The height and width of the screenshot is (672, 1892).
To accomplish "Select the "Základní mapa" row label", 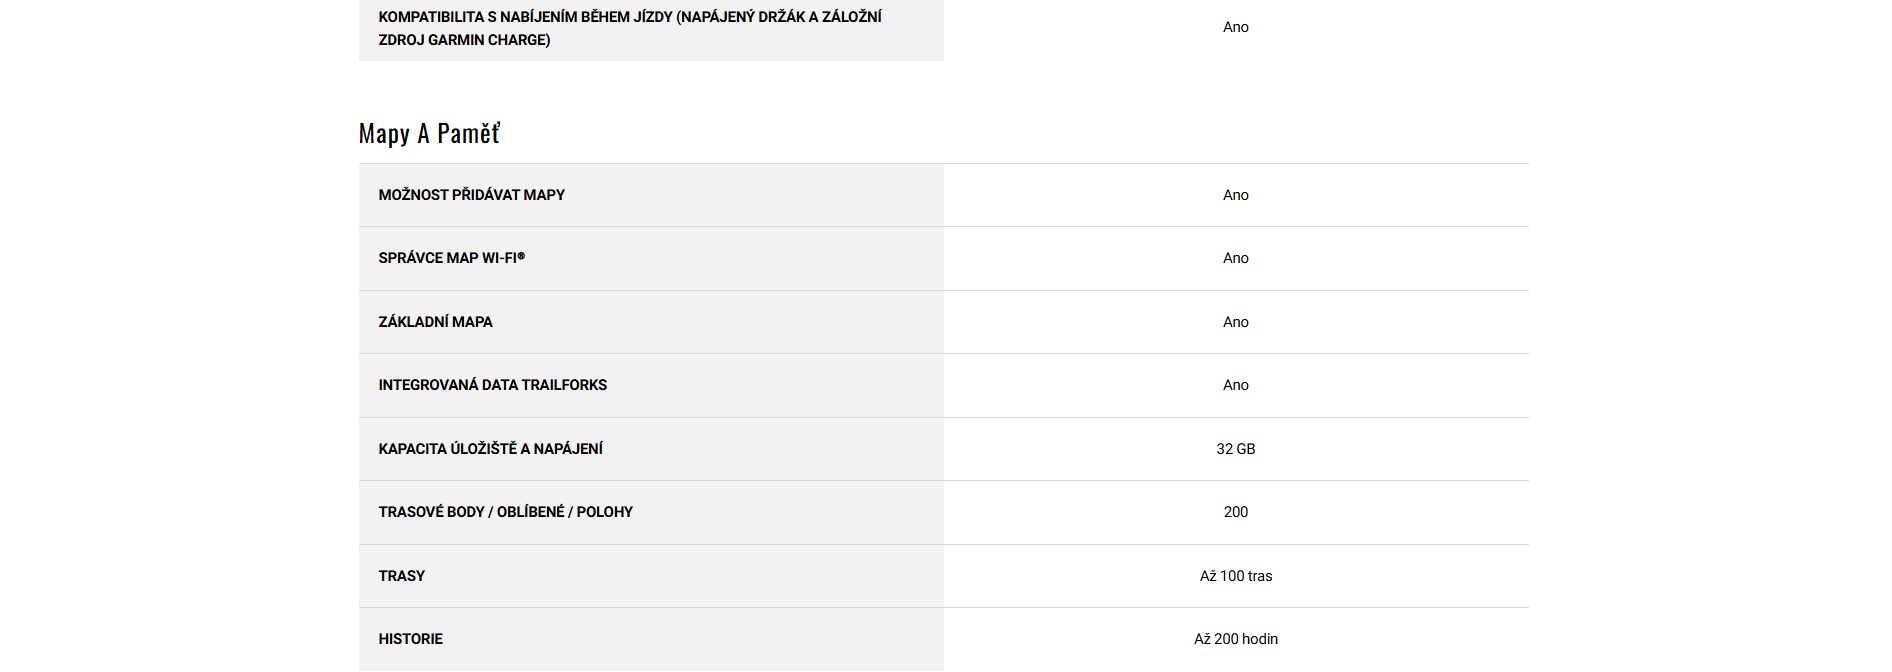I will coord(435,322).
